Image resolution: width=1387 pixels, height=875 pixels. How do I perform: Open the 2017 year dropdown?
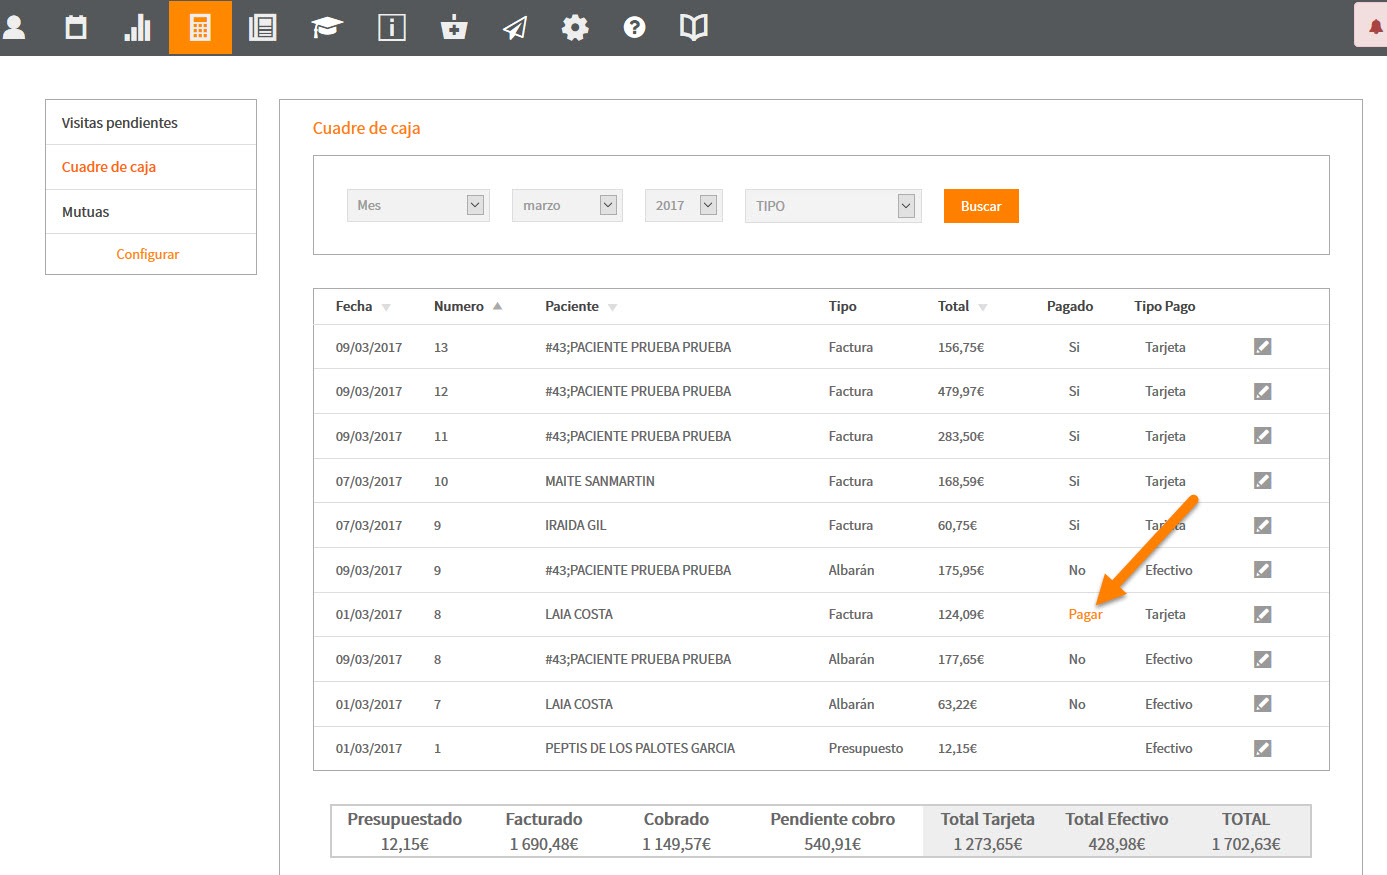click(684, 205)
